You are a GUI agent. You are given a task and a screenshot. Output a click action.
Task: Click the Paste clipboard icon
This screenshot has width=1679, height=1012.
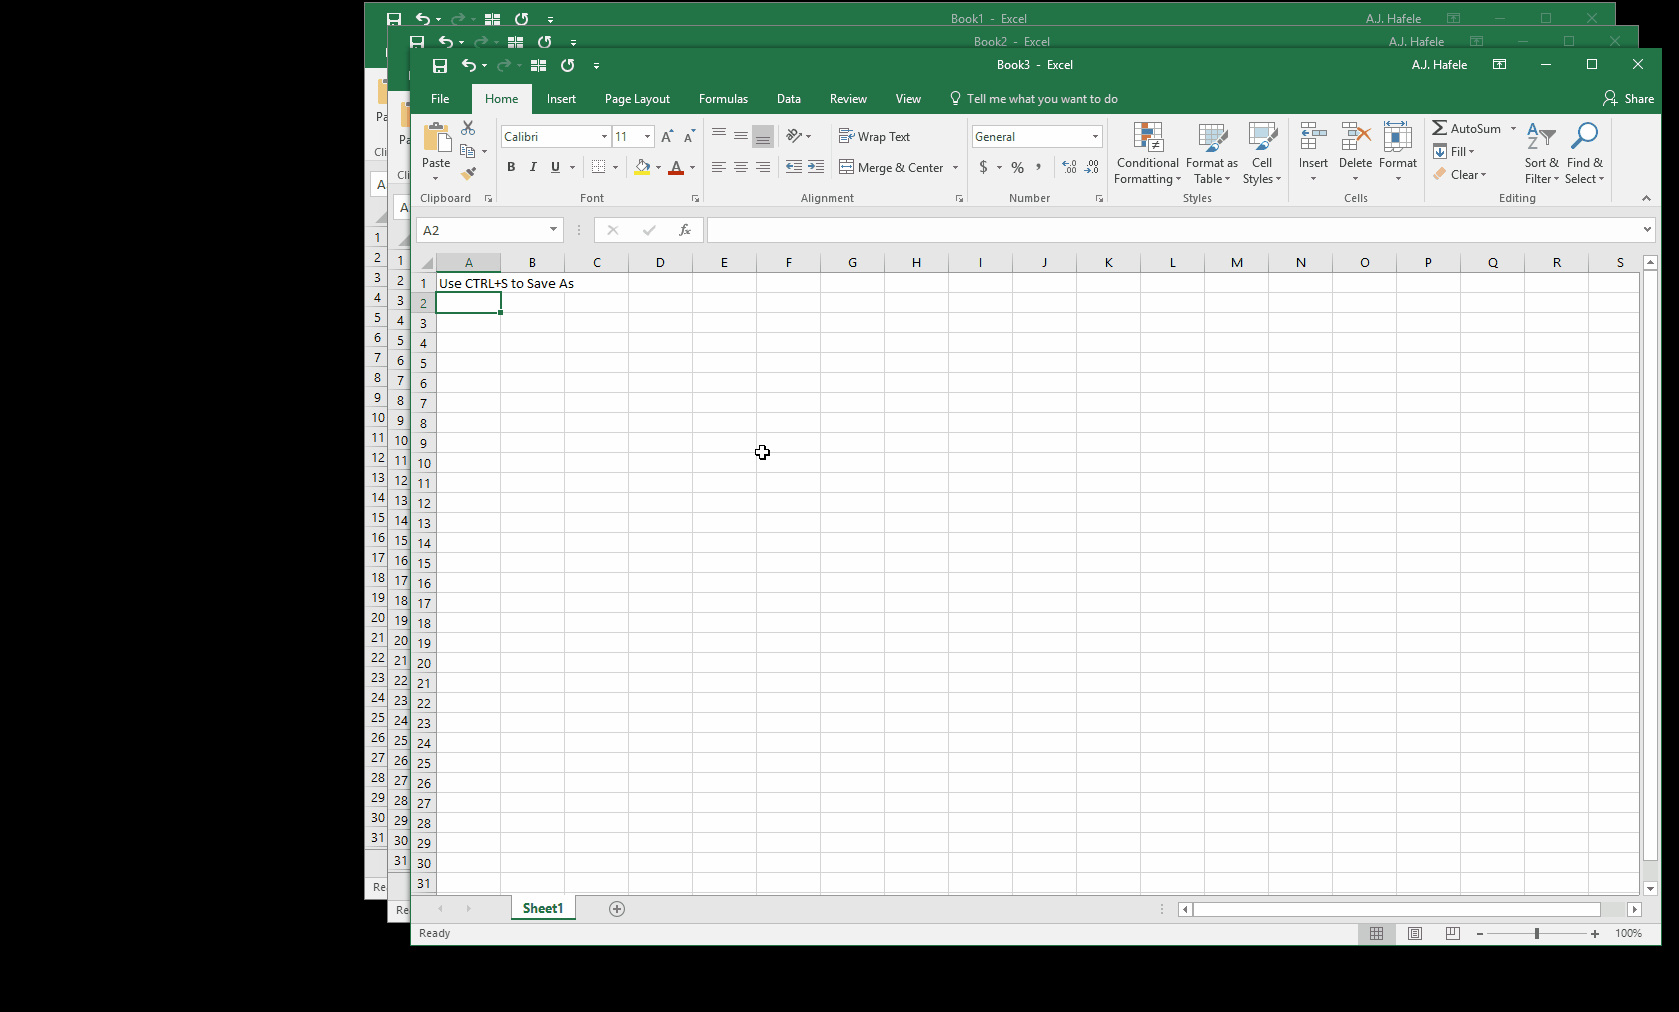pyautogui.click(x=436, y=139)
